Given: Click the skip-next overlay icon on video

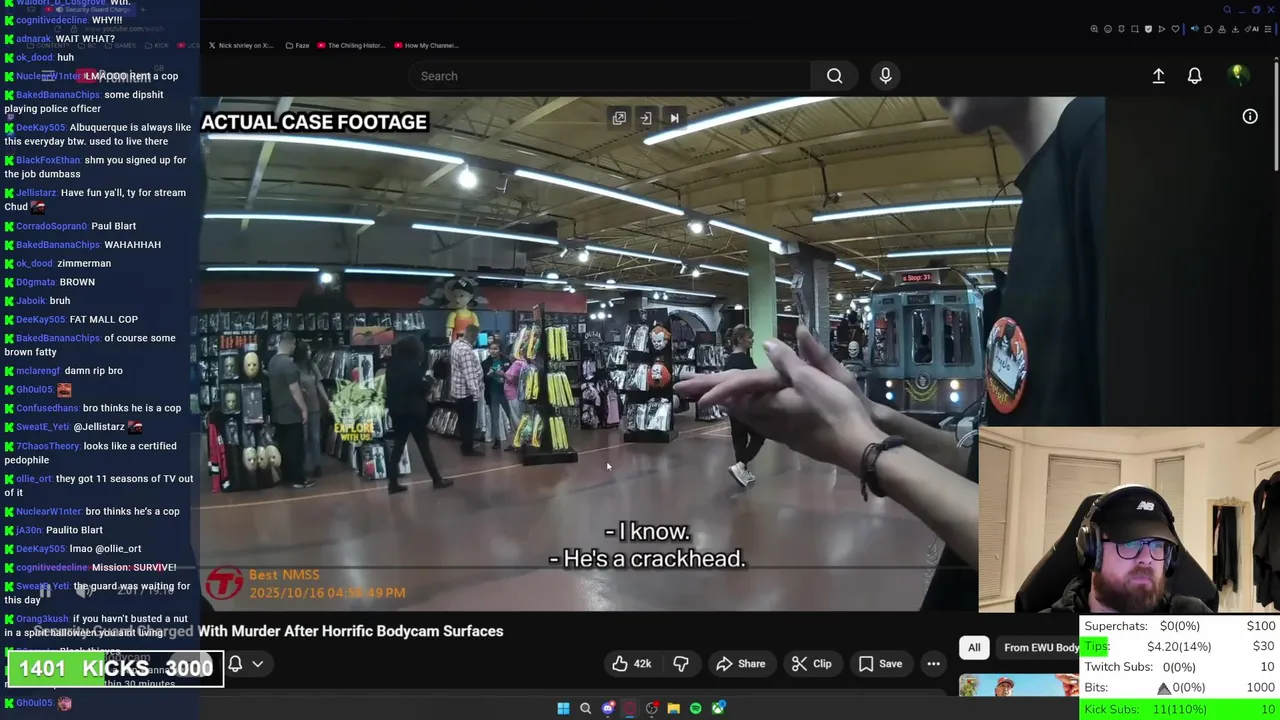Looking at the screenshot, I should click(x=674, y=118).
